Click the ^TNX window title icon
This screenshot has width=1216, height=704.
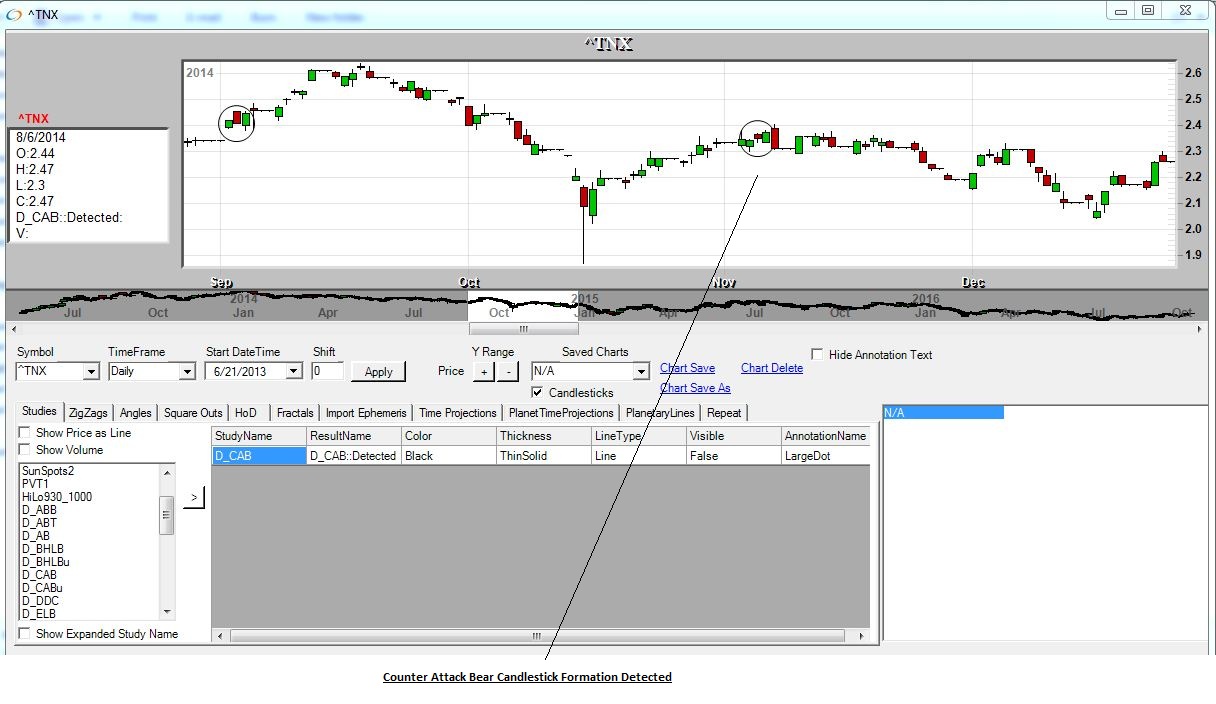(13, 12)
